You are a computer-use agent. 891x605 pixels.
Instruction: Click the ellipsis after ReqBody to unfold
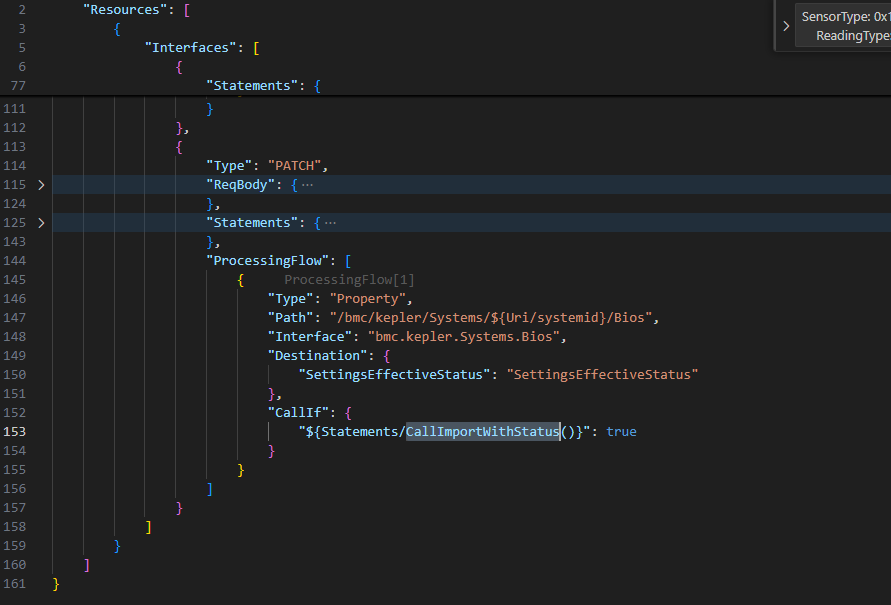(x=307, y=185)
